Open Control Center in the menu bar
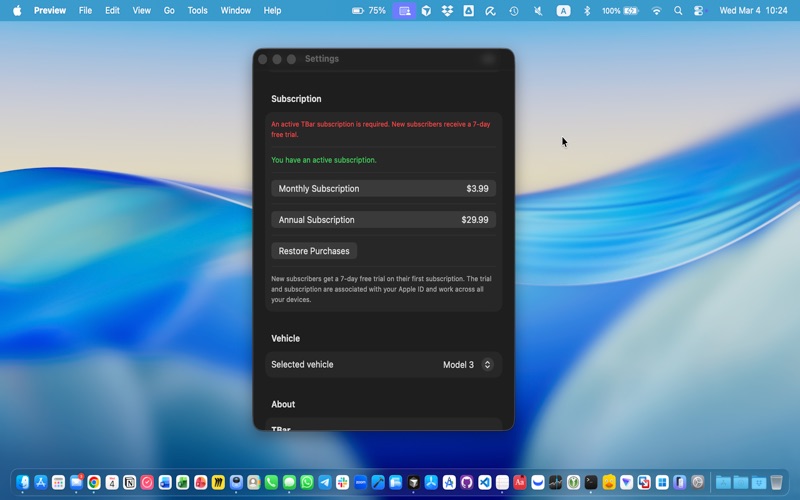This screenshot has height=500, width=800. tap(699, 10)
